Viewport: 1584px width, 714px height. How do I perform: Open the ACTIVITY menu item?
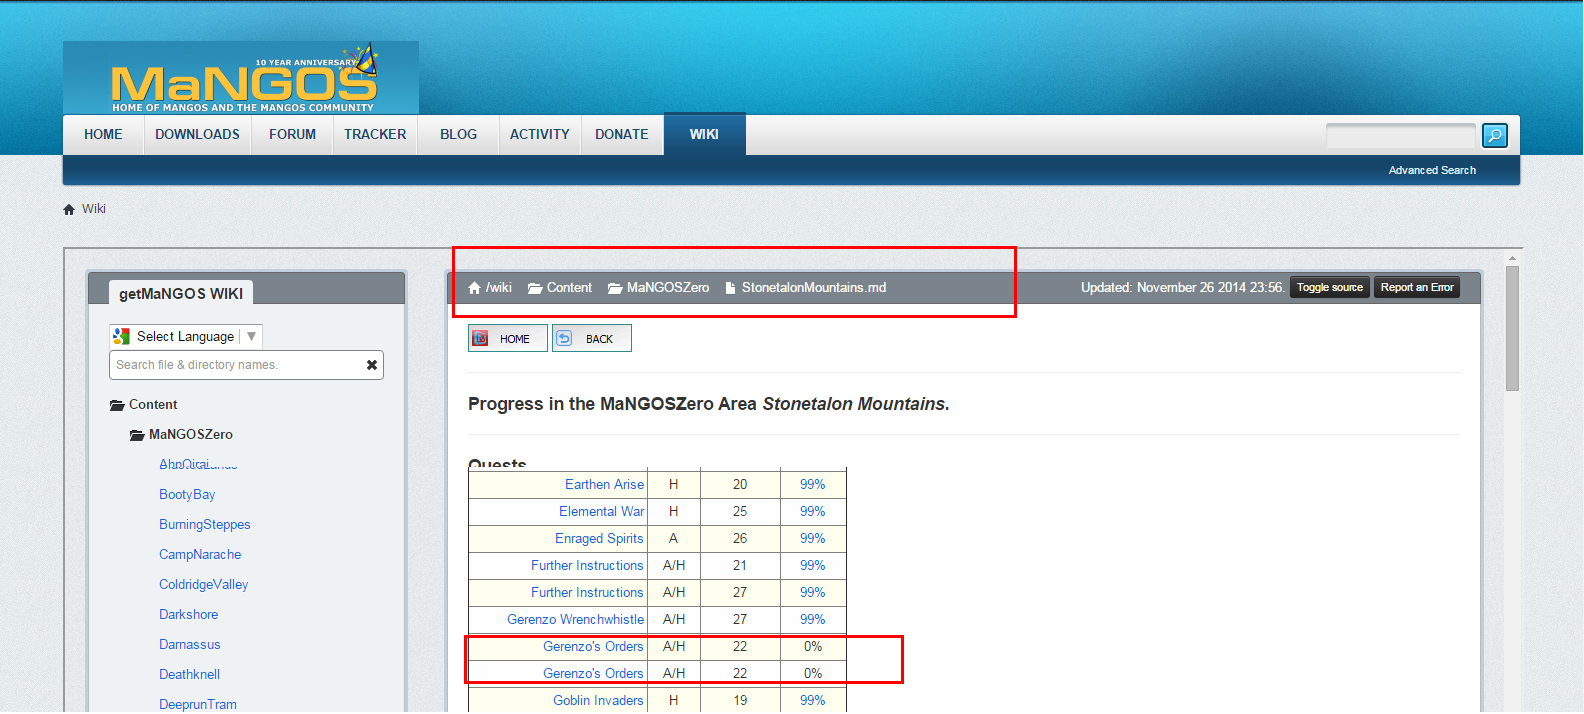pyautogui.click(x=540, y=135)
